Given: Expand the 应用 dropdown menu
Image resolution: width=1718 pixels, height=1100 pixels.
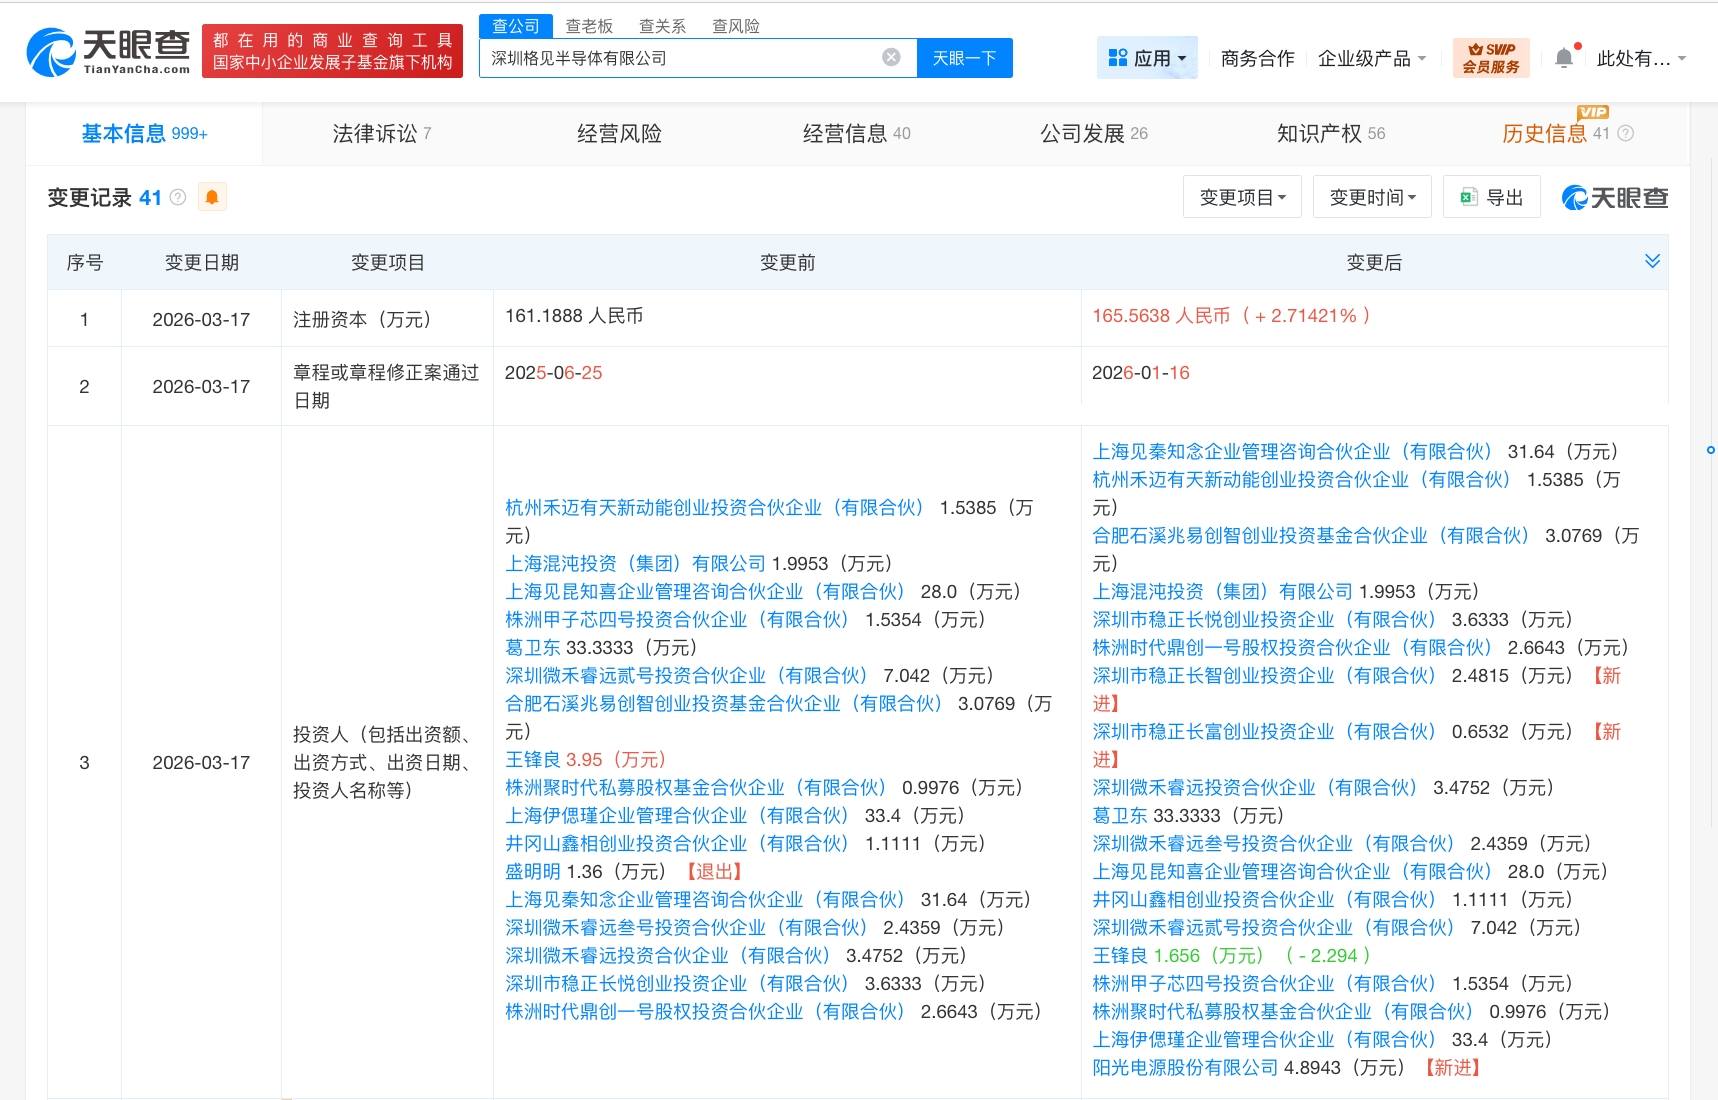Looking at the screenshot, I should 1147,58.
